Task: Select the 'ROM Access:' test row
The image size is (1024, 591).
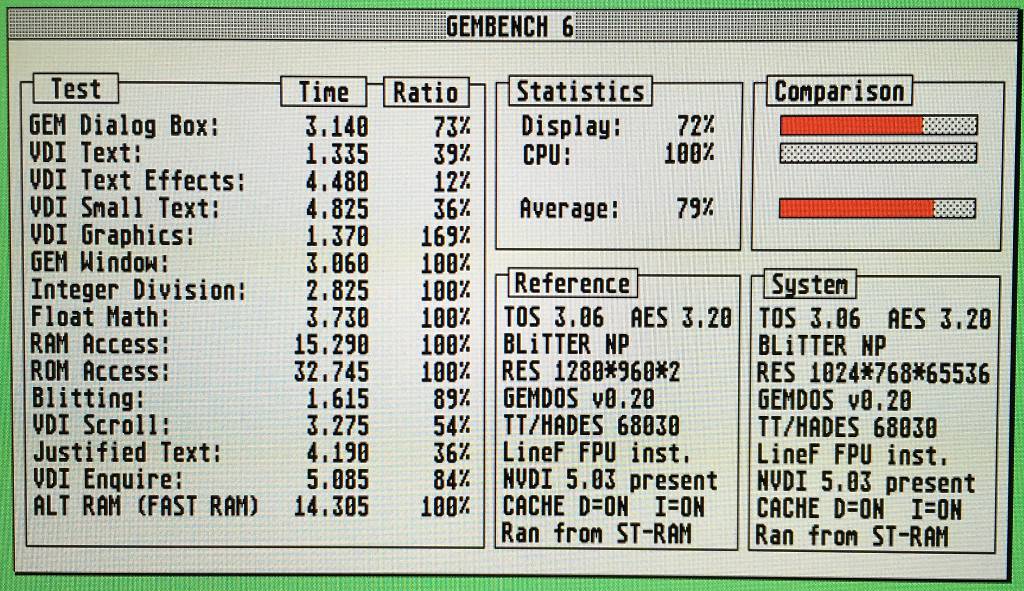Action: pos(250,372)
